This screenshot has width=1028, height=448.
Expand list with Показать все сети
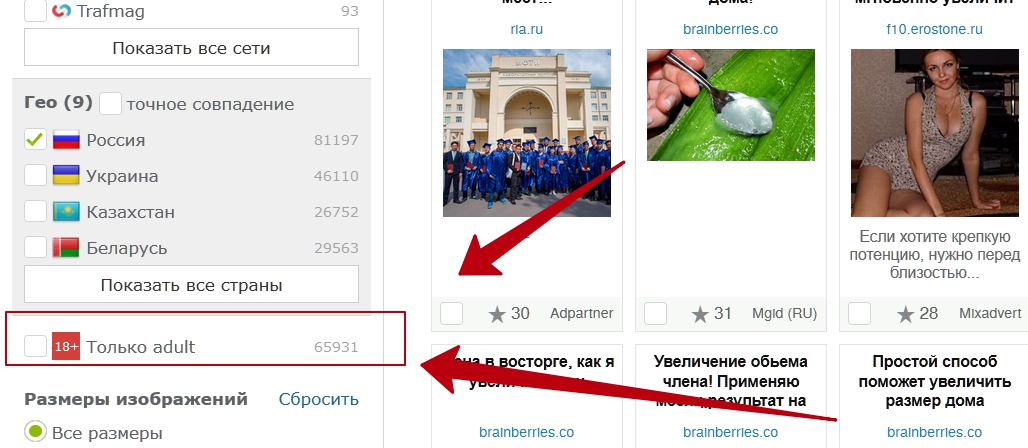coord(191,47)
